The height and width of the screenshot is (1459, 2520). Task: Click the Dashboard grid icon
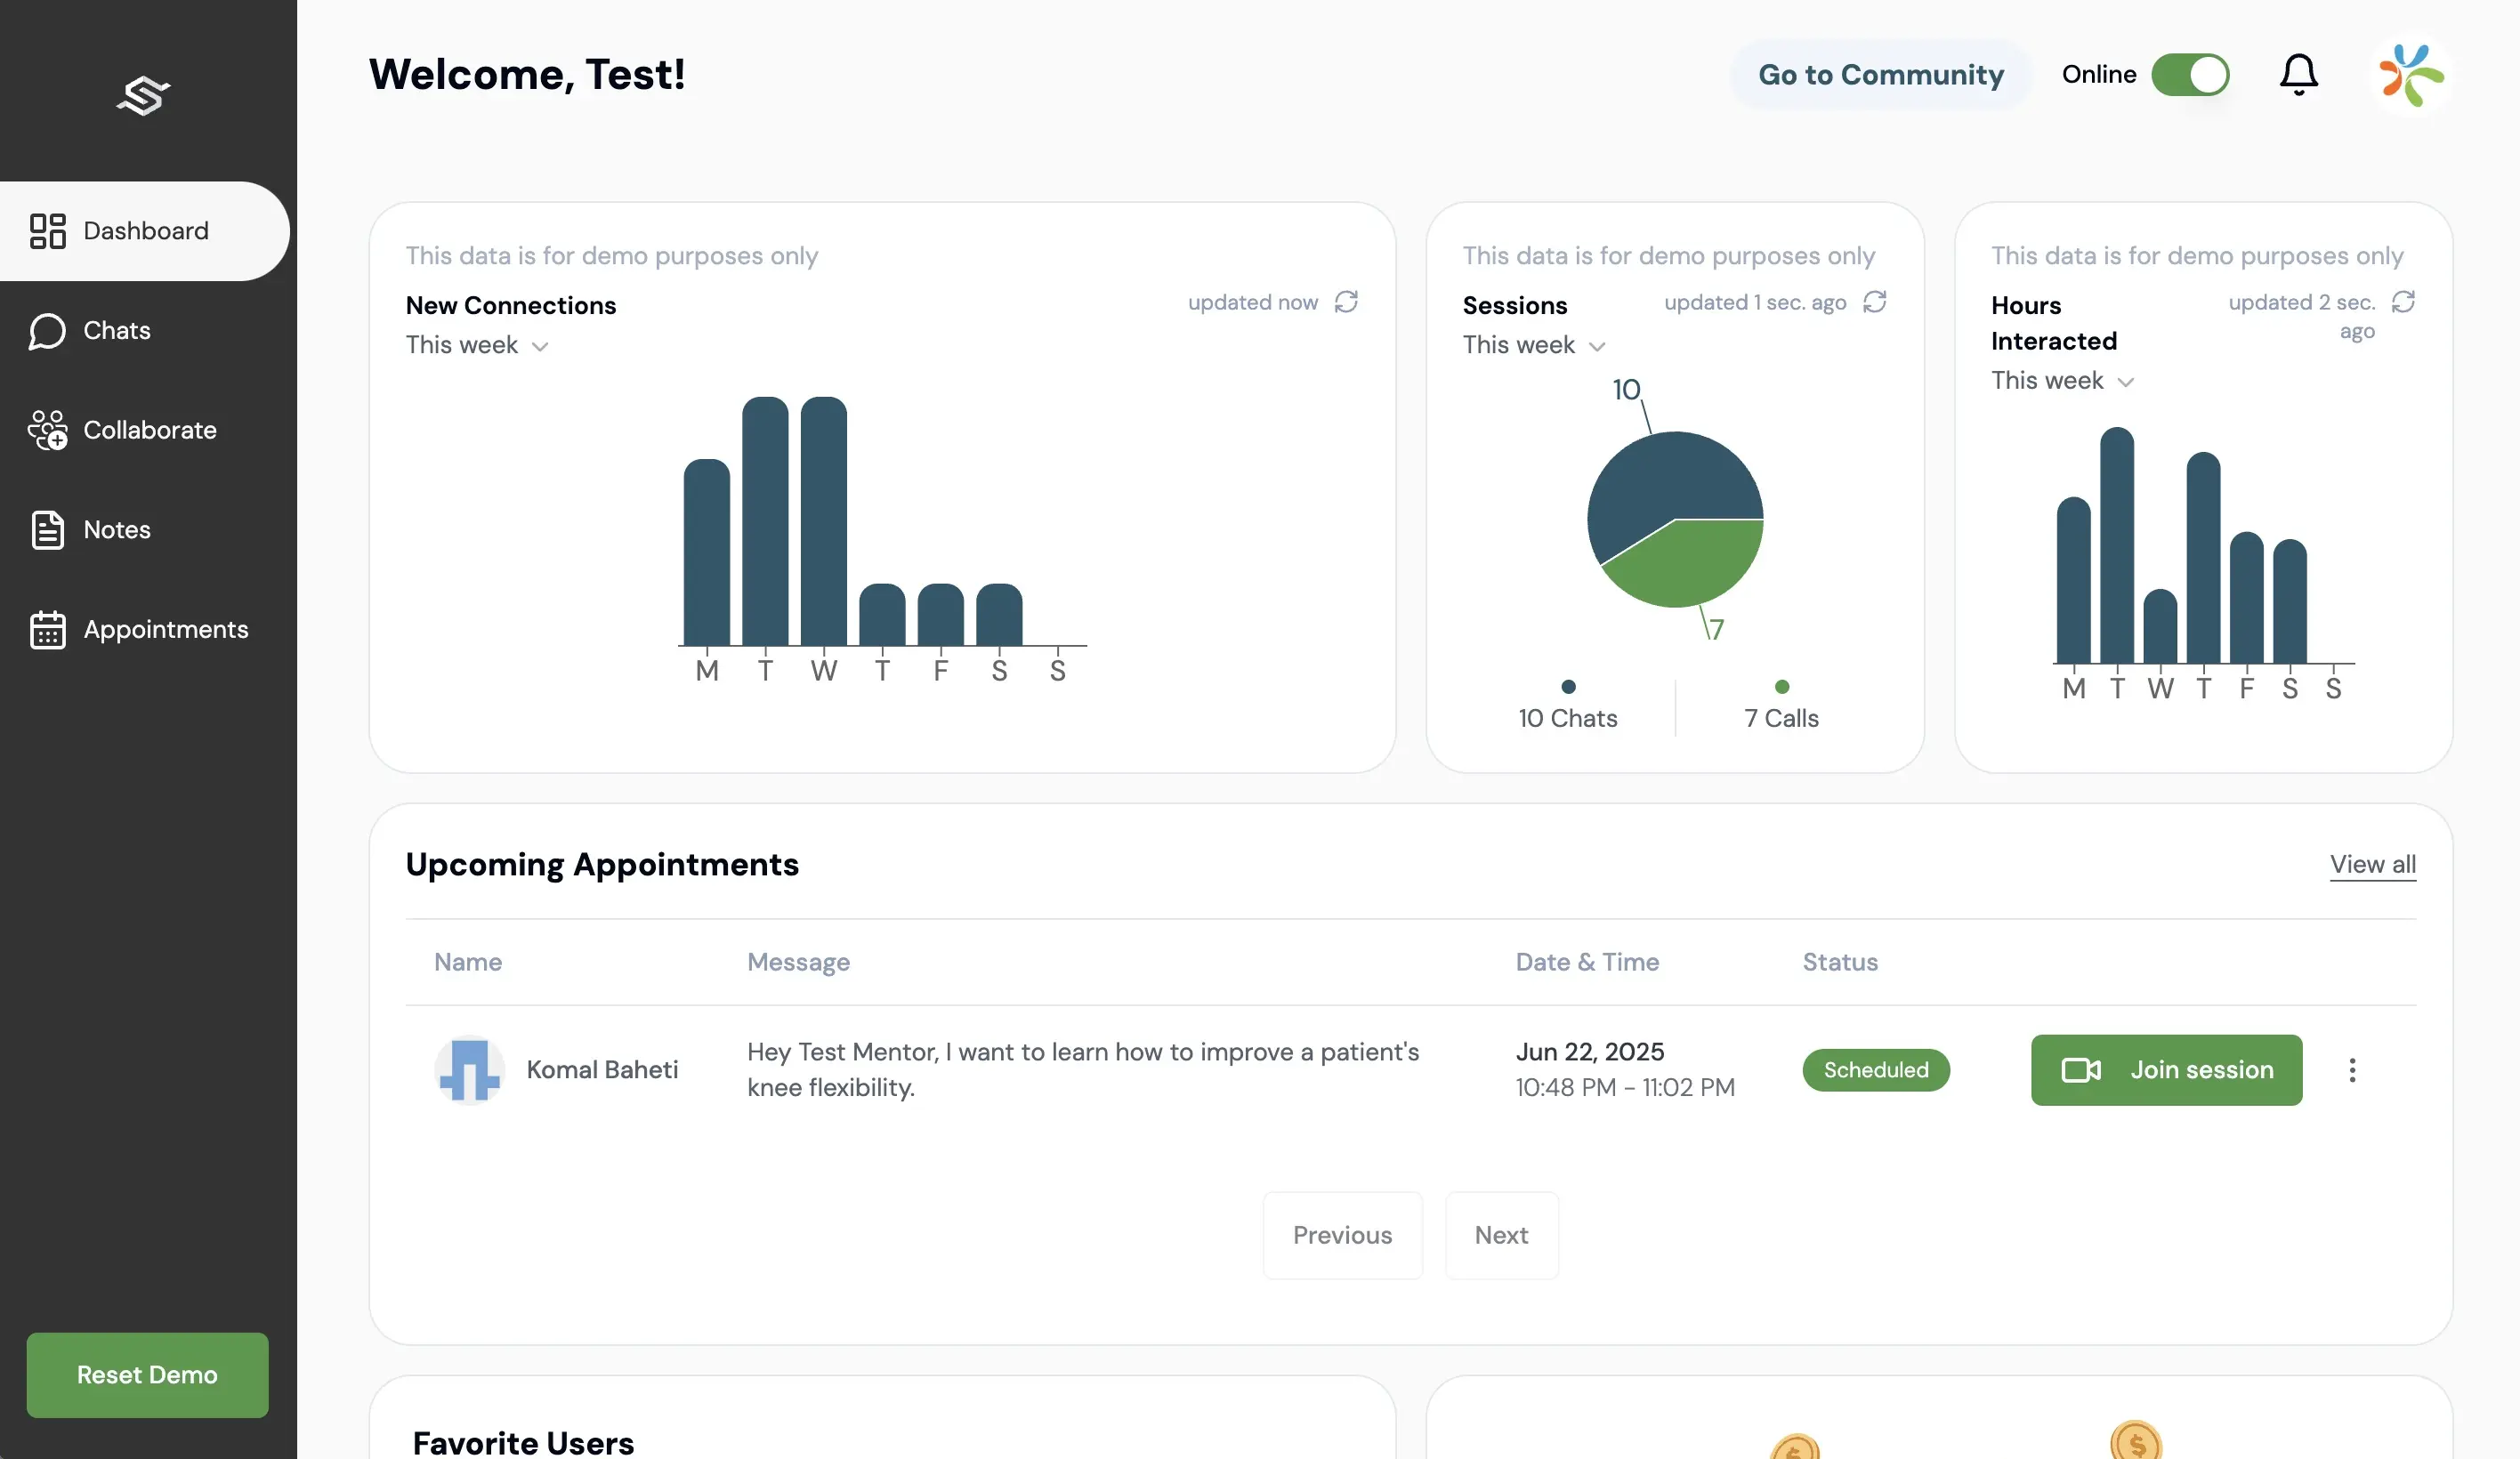pyautogui.click(x=47, y=231)
